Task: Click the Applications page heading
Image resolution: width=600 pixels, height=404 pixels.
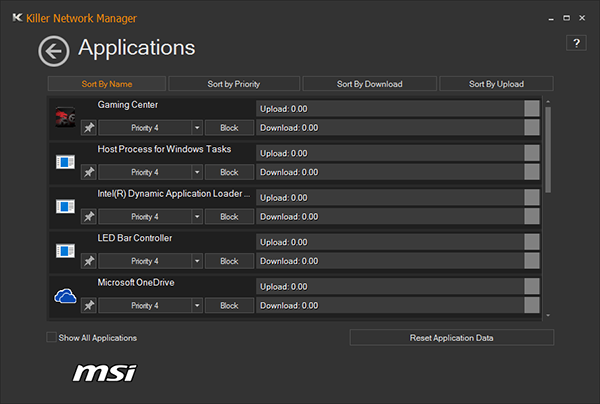Action: point(137,48)
